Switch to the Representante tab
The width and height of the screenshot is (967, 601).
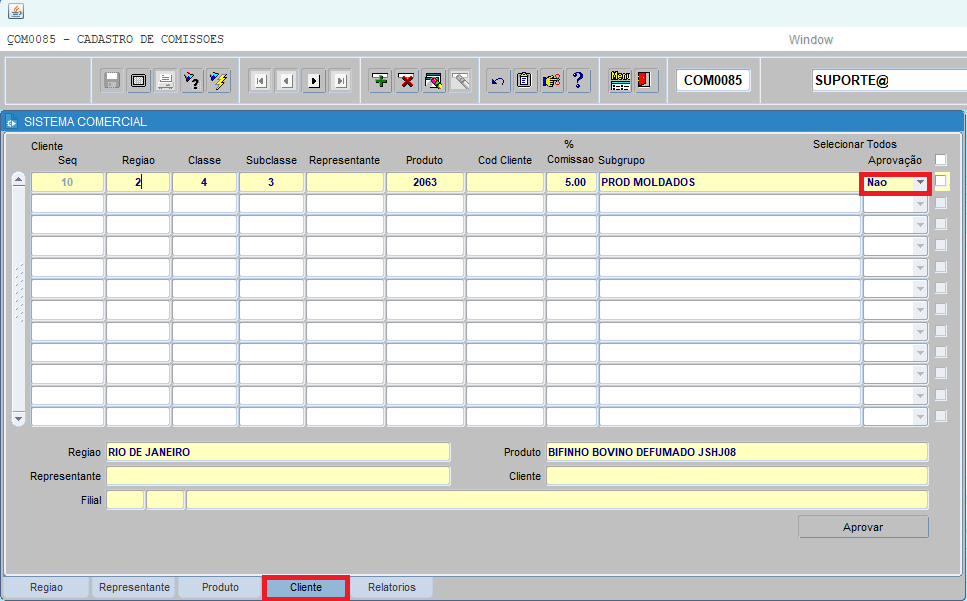[134, 587]
